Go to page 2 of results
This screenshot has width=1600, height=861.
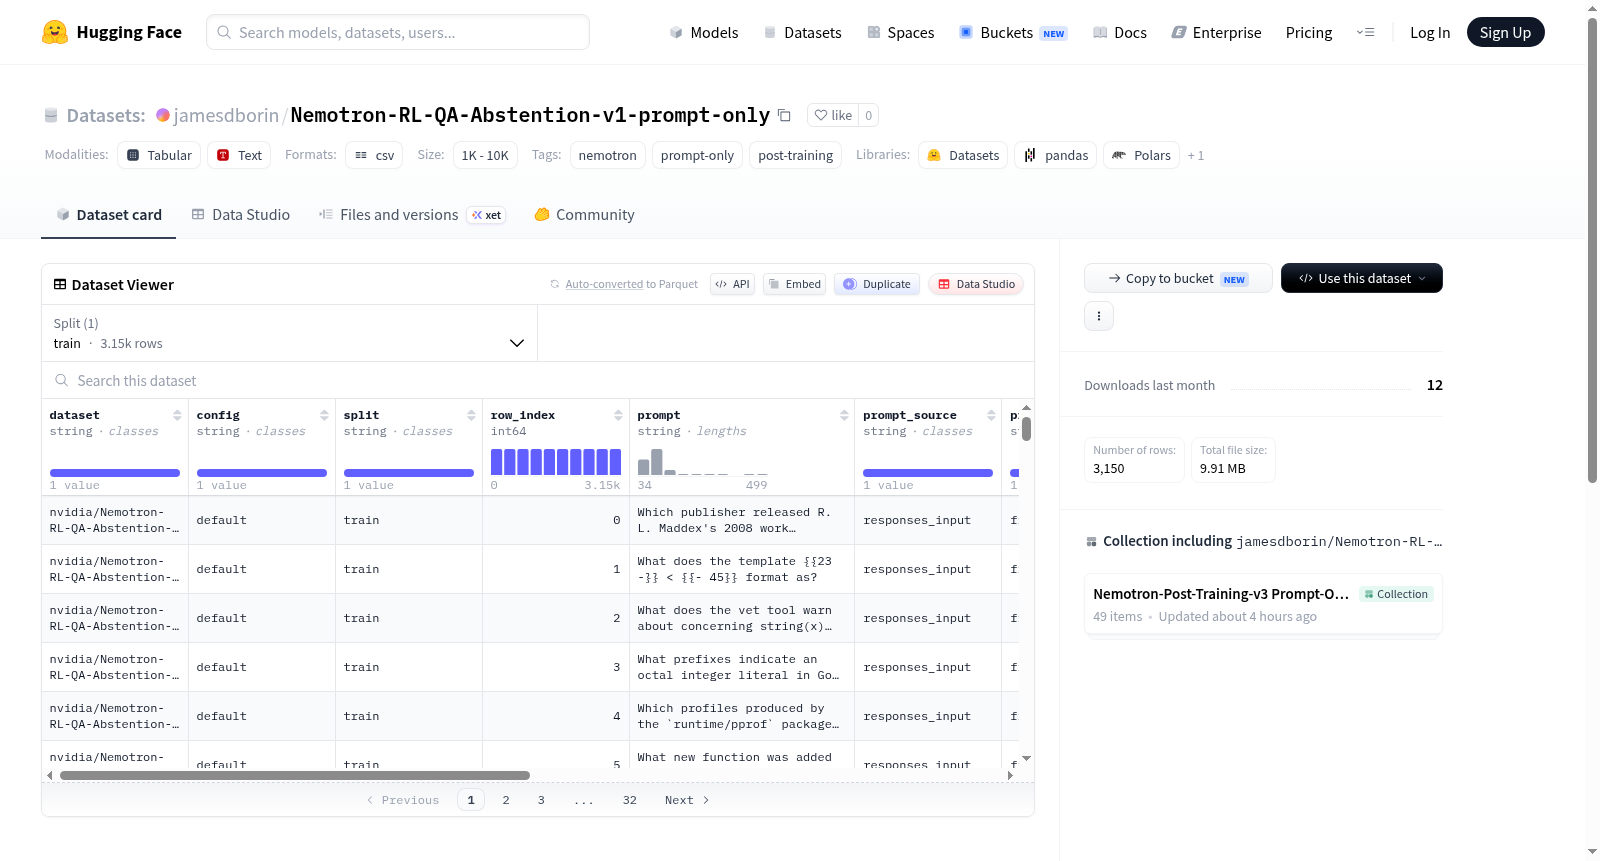(506, 800)
